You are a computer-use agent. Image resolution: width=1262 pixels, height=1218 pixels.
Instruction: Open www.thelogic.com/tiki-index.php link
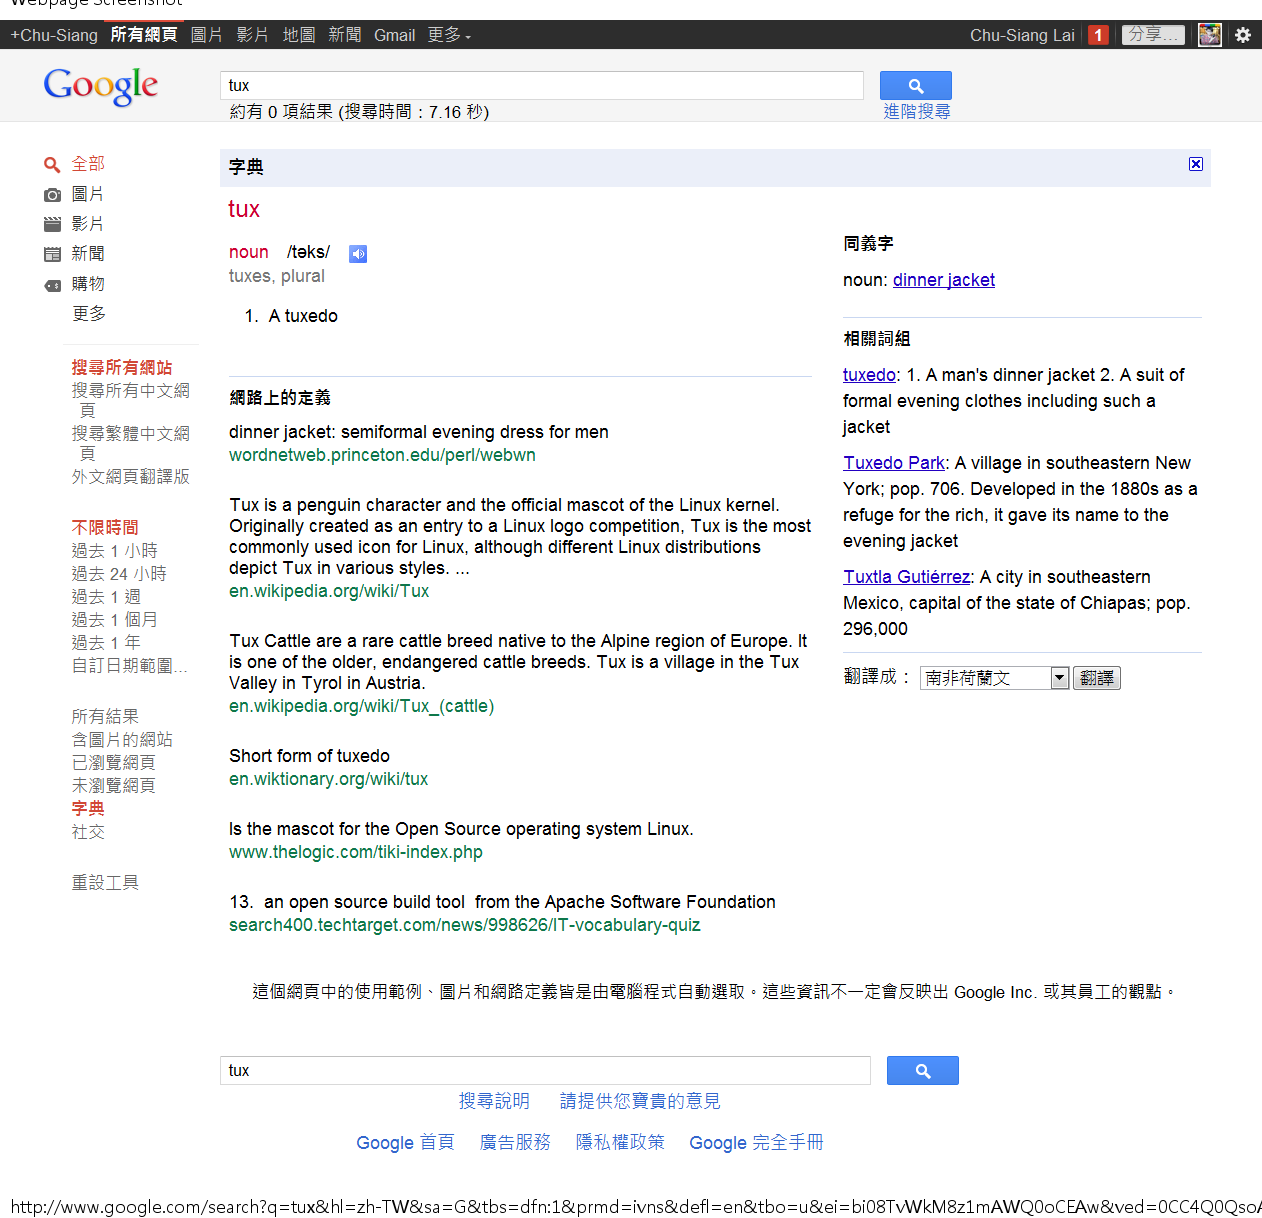pos(356,852)
